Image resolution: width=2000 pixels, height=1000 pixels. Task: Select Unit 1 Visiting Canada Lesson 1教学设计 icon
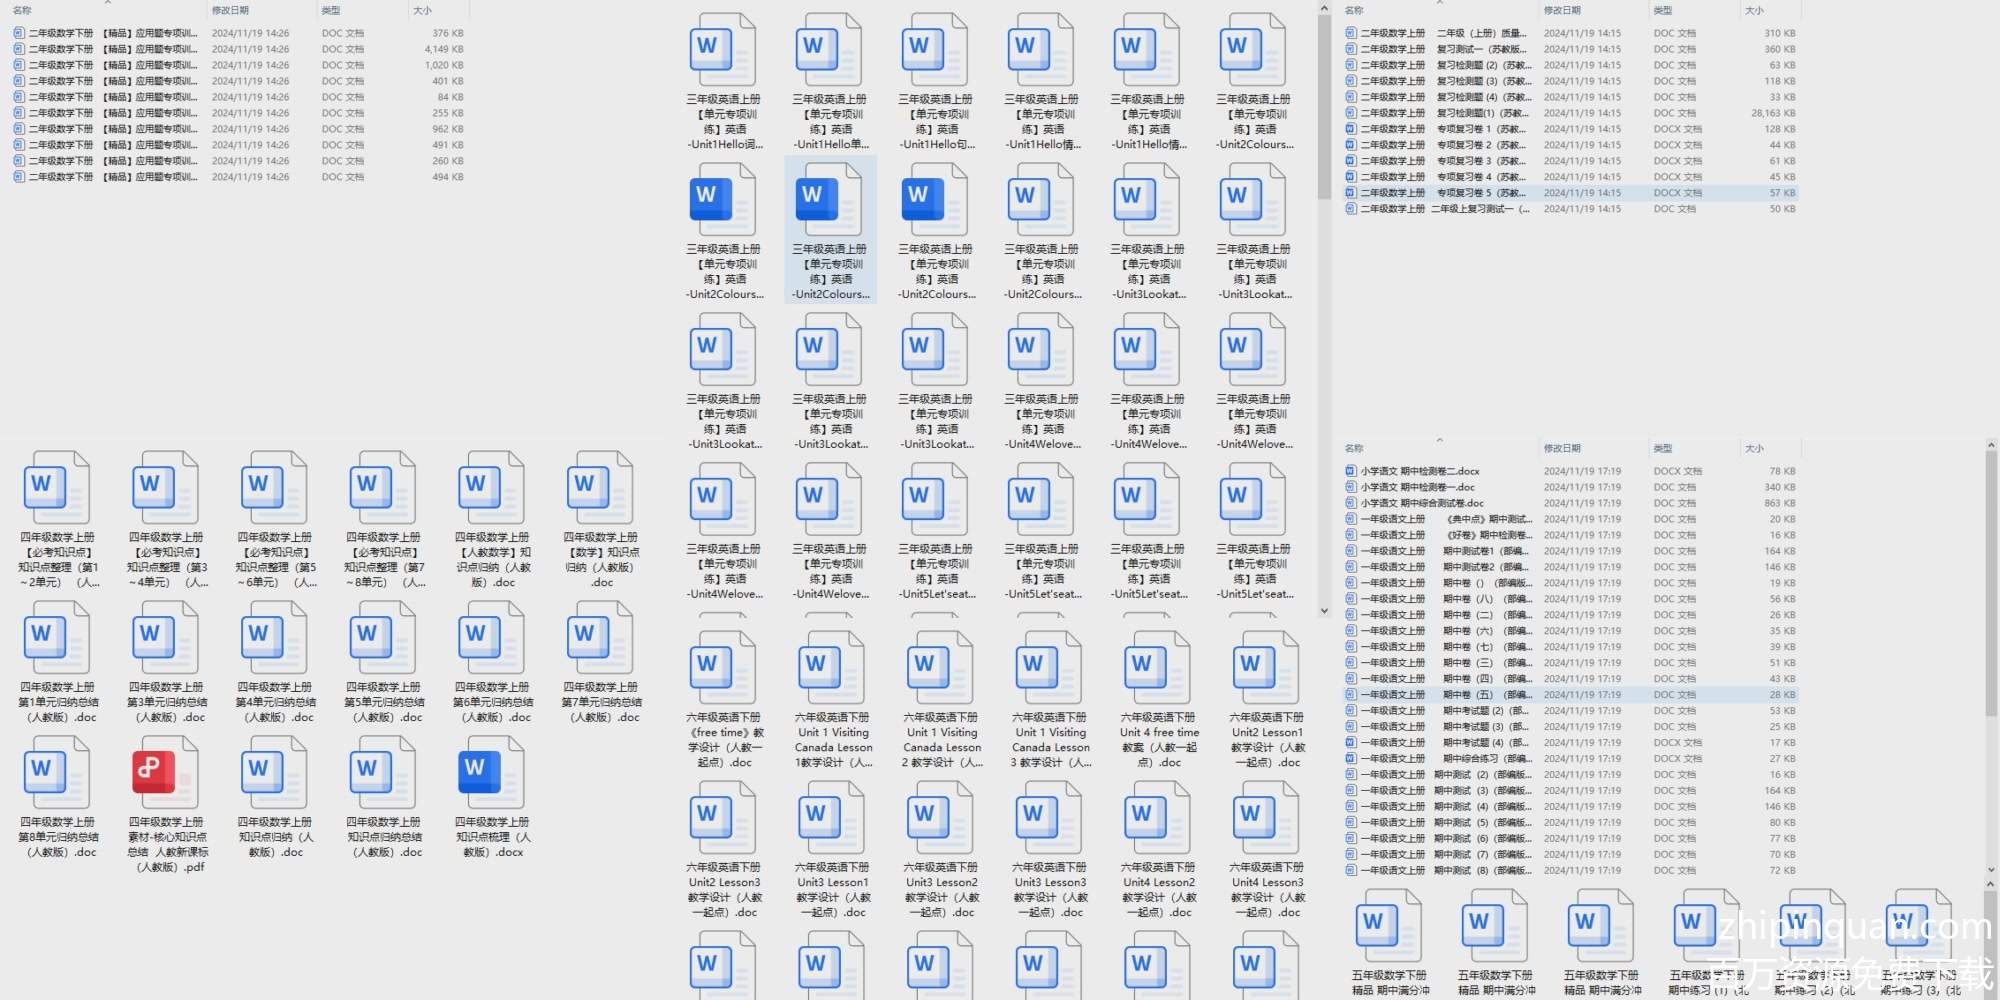(832, 667)
